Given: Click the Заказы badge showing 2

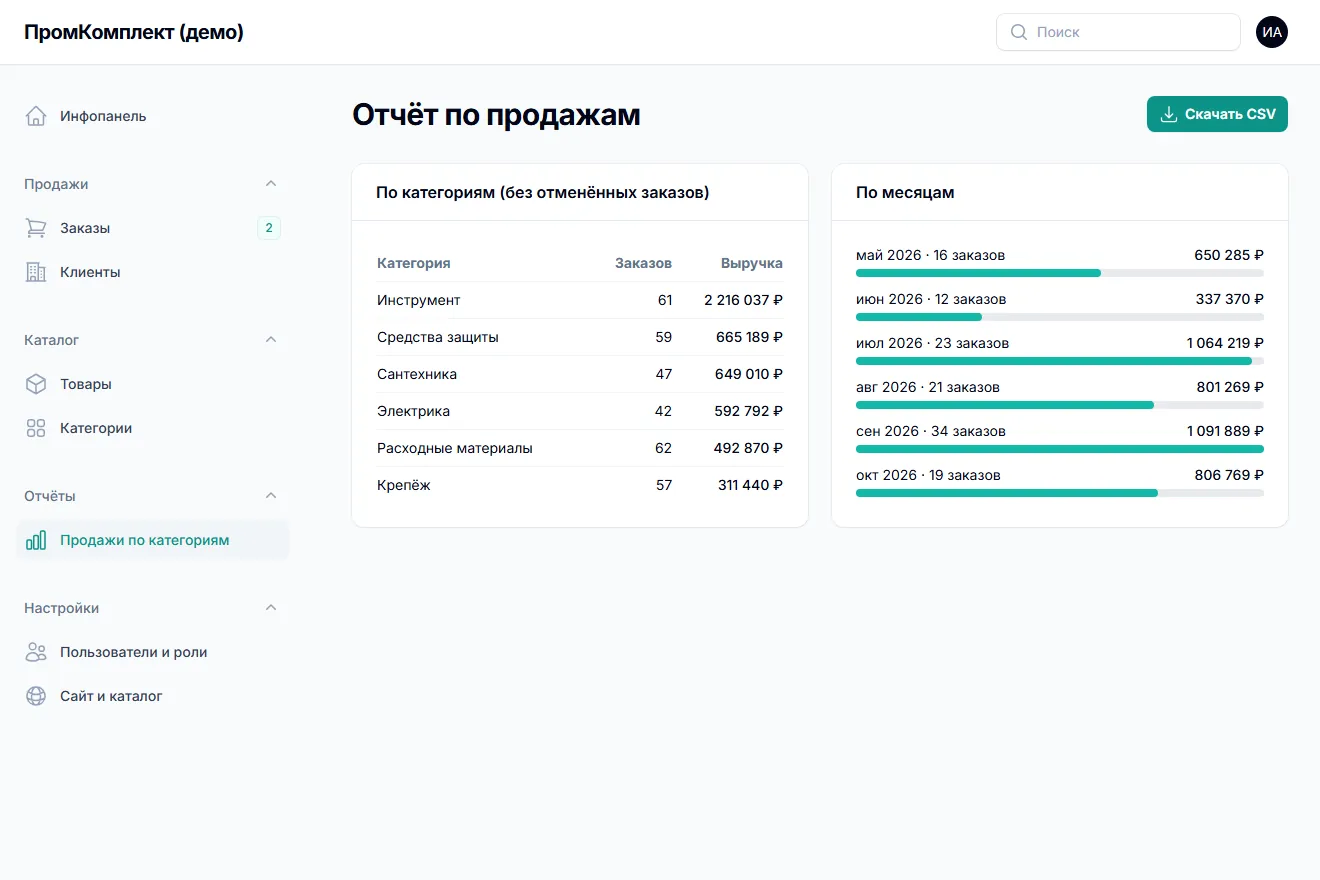Looking at the screenshot, I should [269, 228].
